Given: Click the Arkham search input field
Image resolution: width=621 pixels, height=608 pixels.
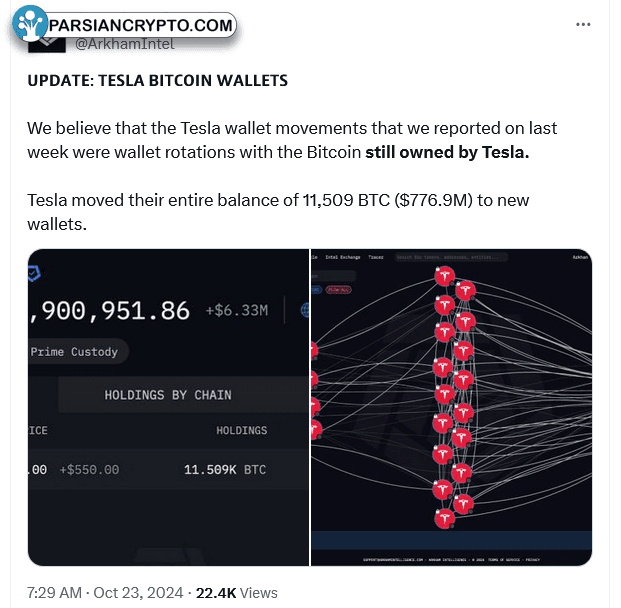Looking at the screenshot, I should tap(451, 257).
